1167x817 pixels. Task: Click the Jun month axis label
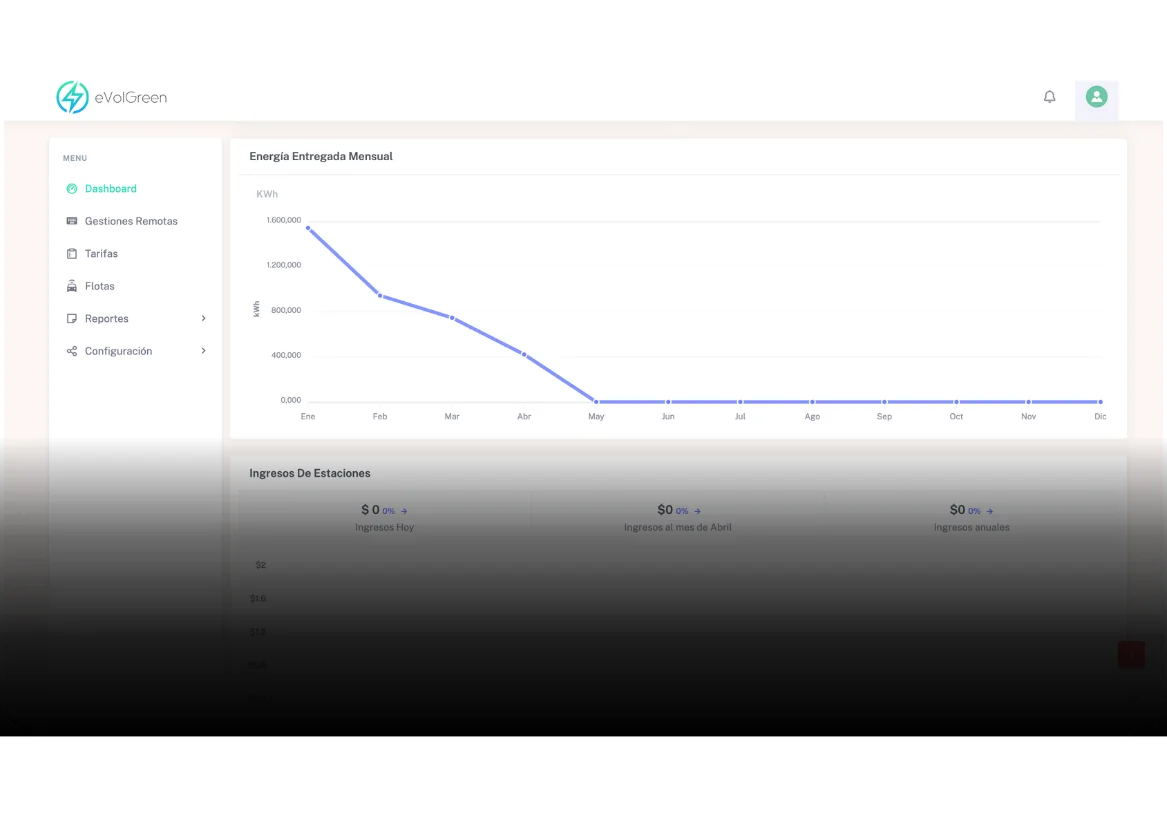668,417
